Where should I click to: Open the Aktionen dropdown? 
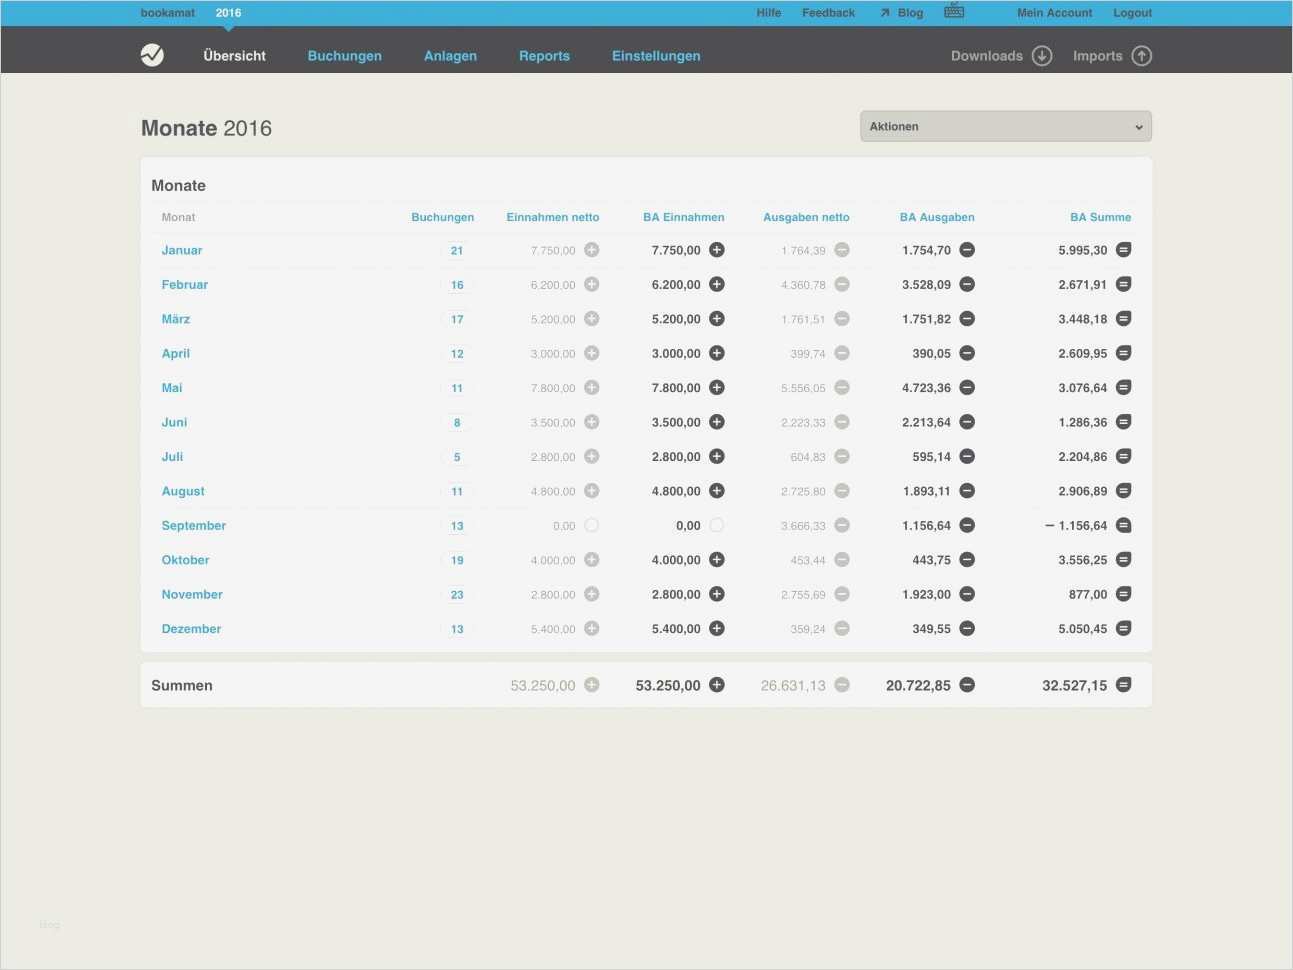coord(1006,127)
